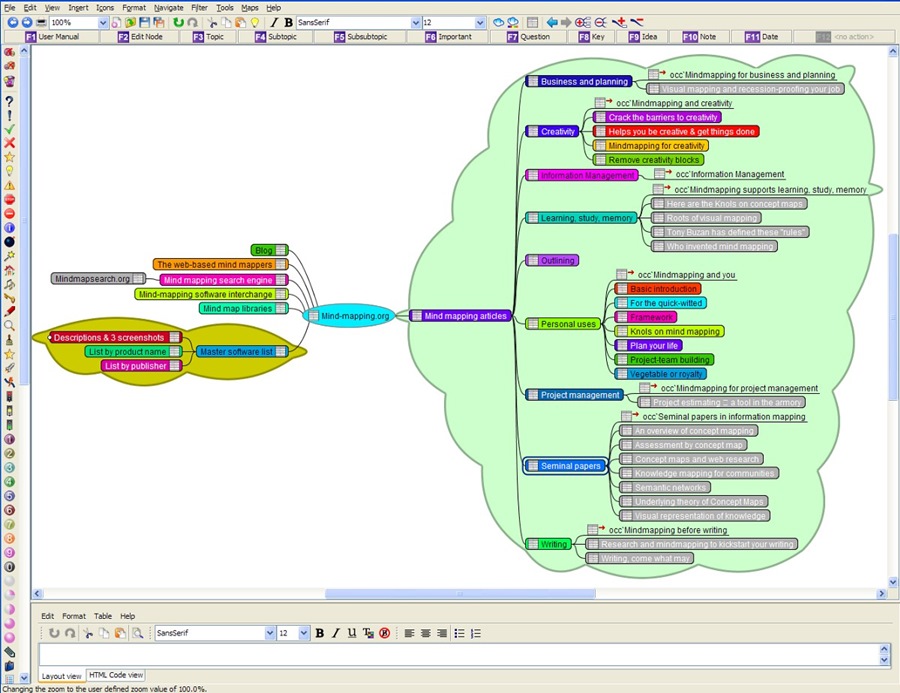
Task: Click the save map floppy icon
Action: coord(144,22)
